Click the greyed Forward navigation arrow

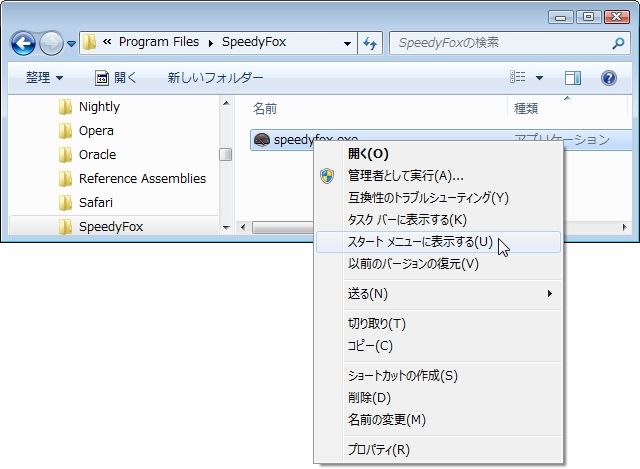coord(51,43)
